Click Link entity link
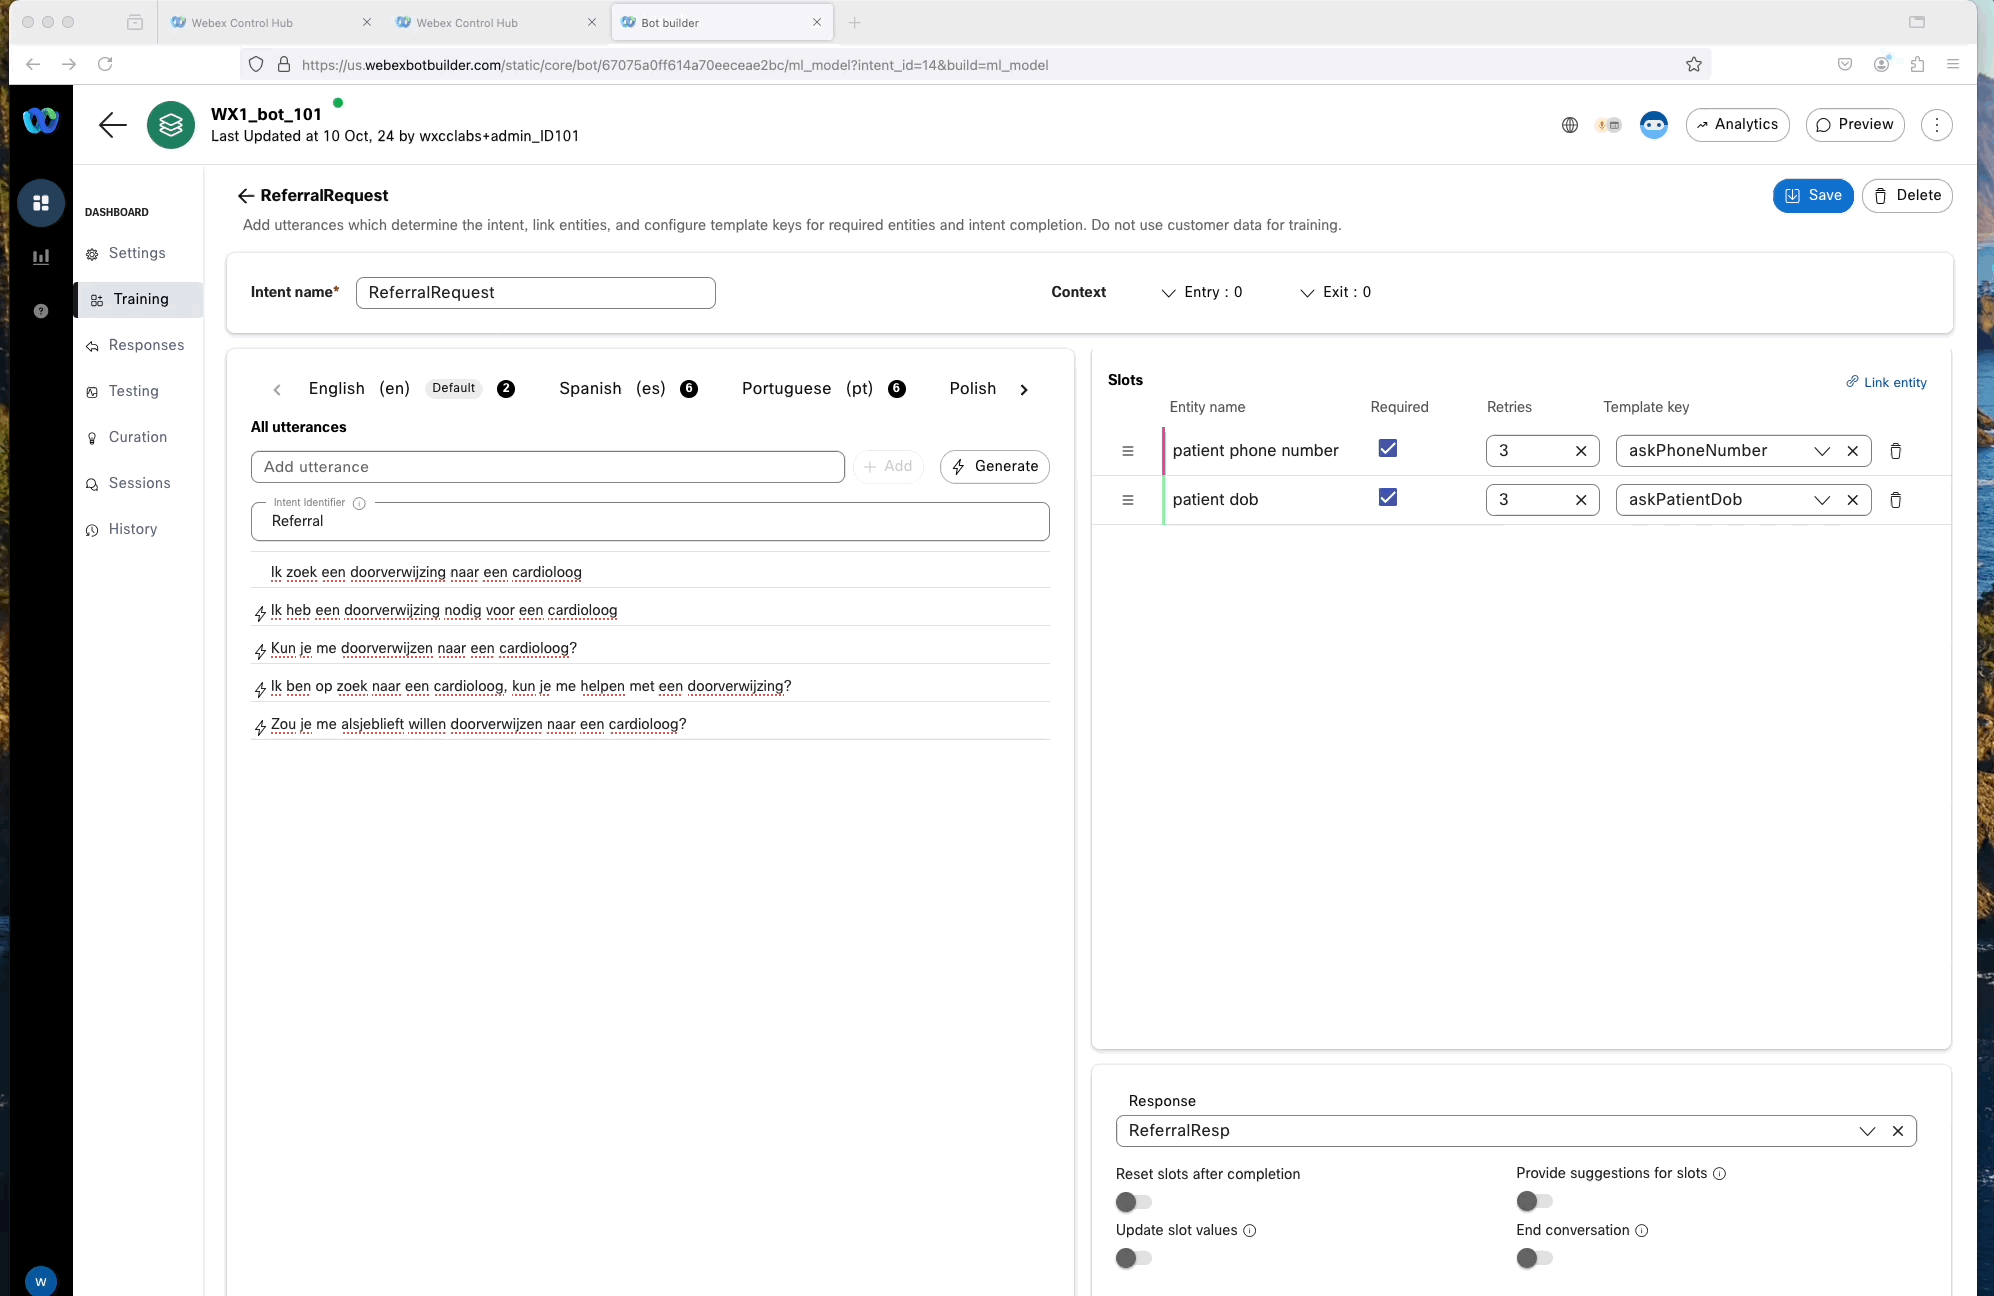This screenshot has height=1296, width=1994. 1886,383
